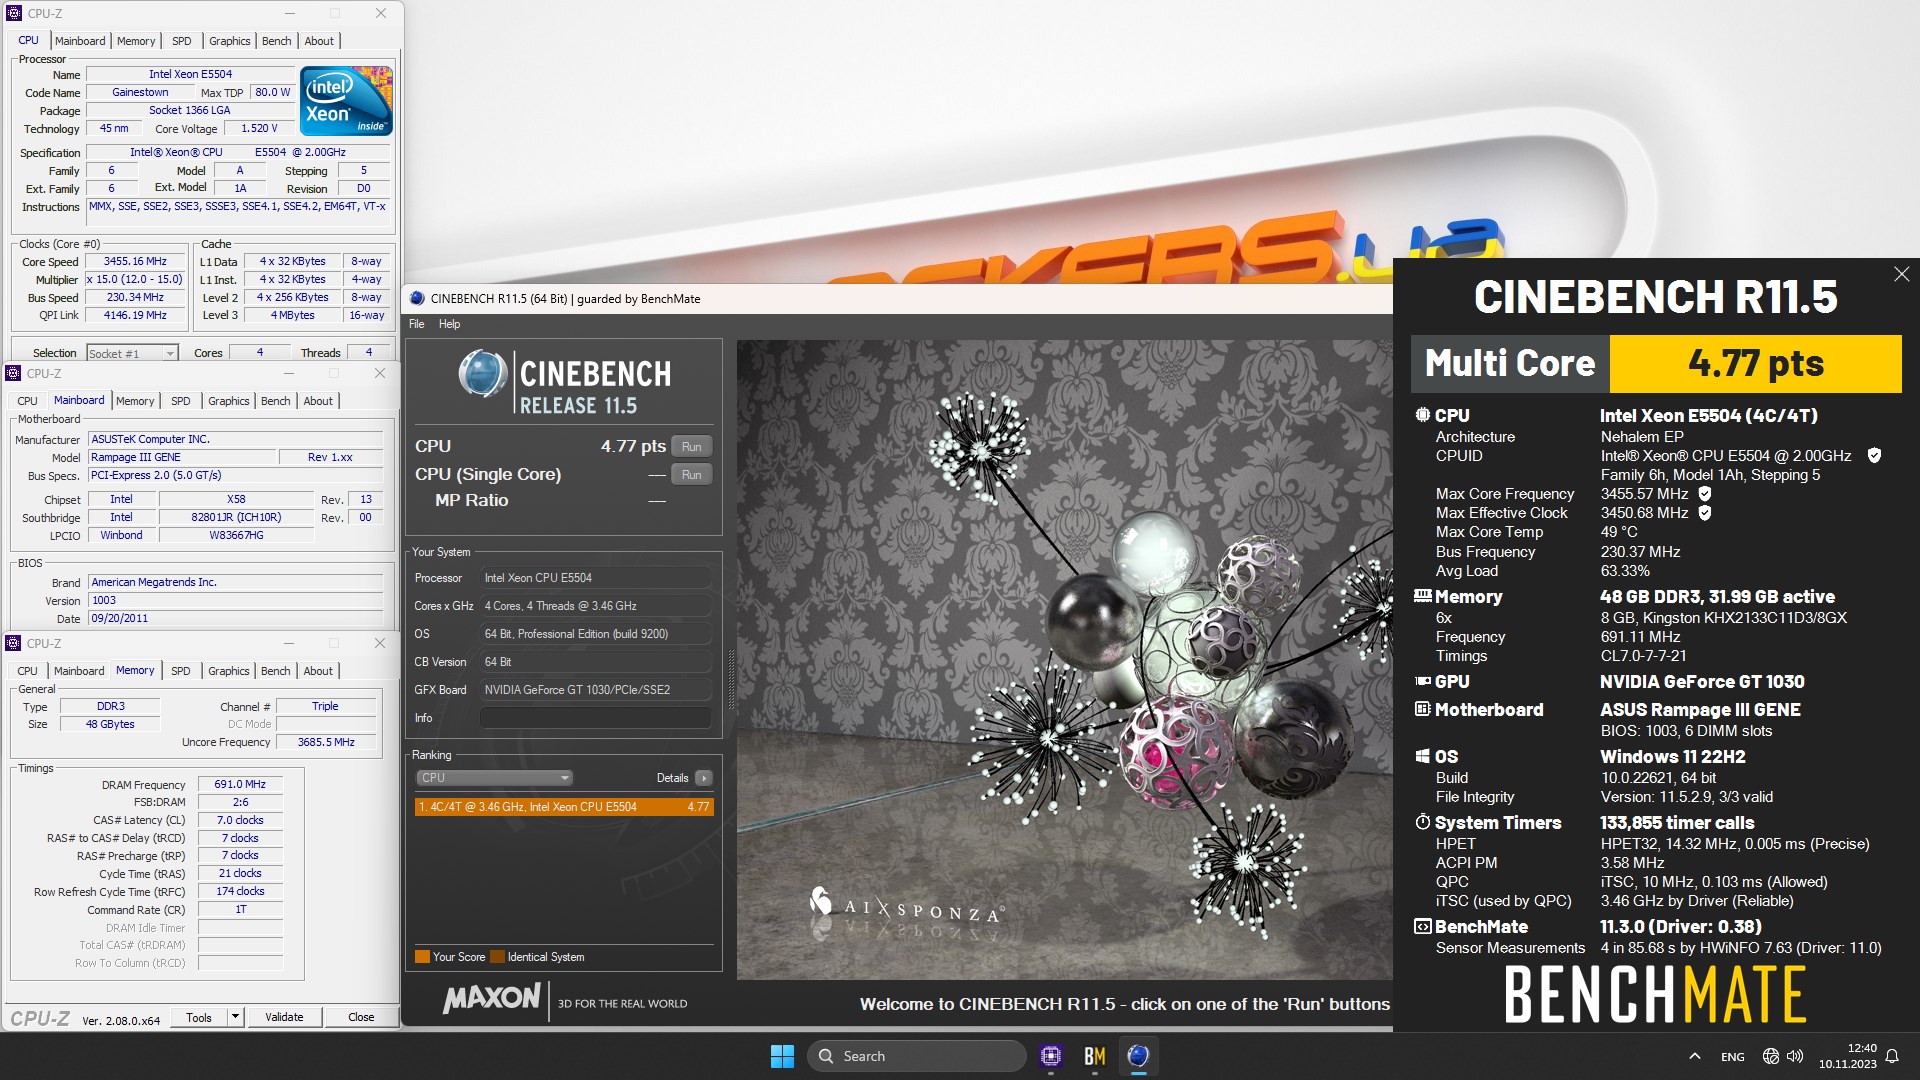The height and width of the screenshot is (1080, 1920).
Task: Open SPD tab in bottom Memory CPU-Z window
Action: click(x=180, y=671)
